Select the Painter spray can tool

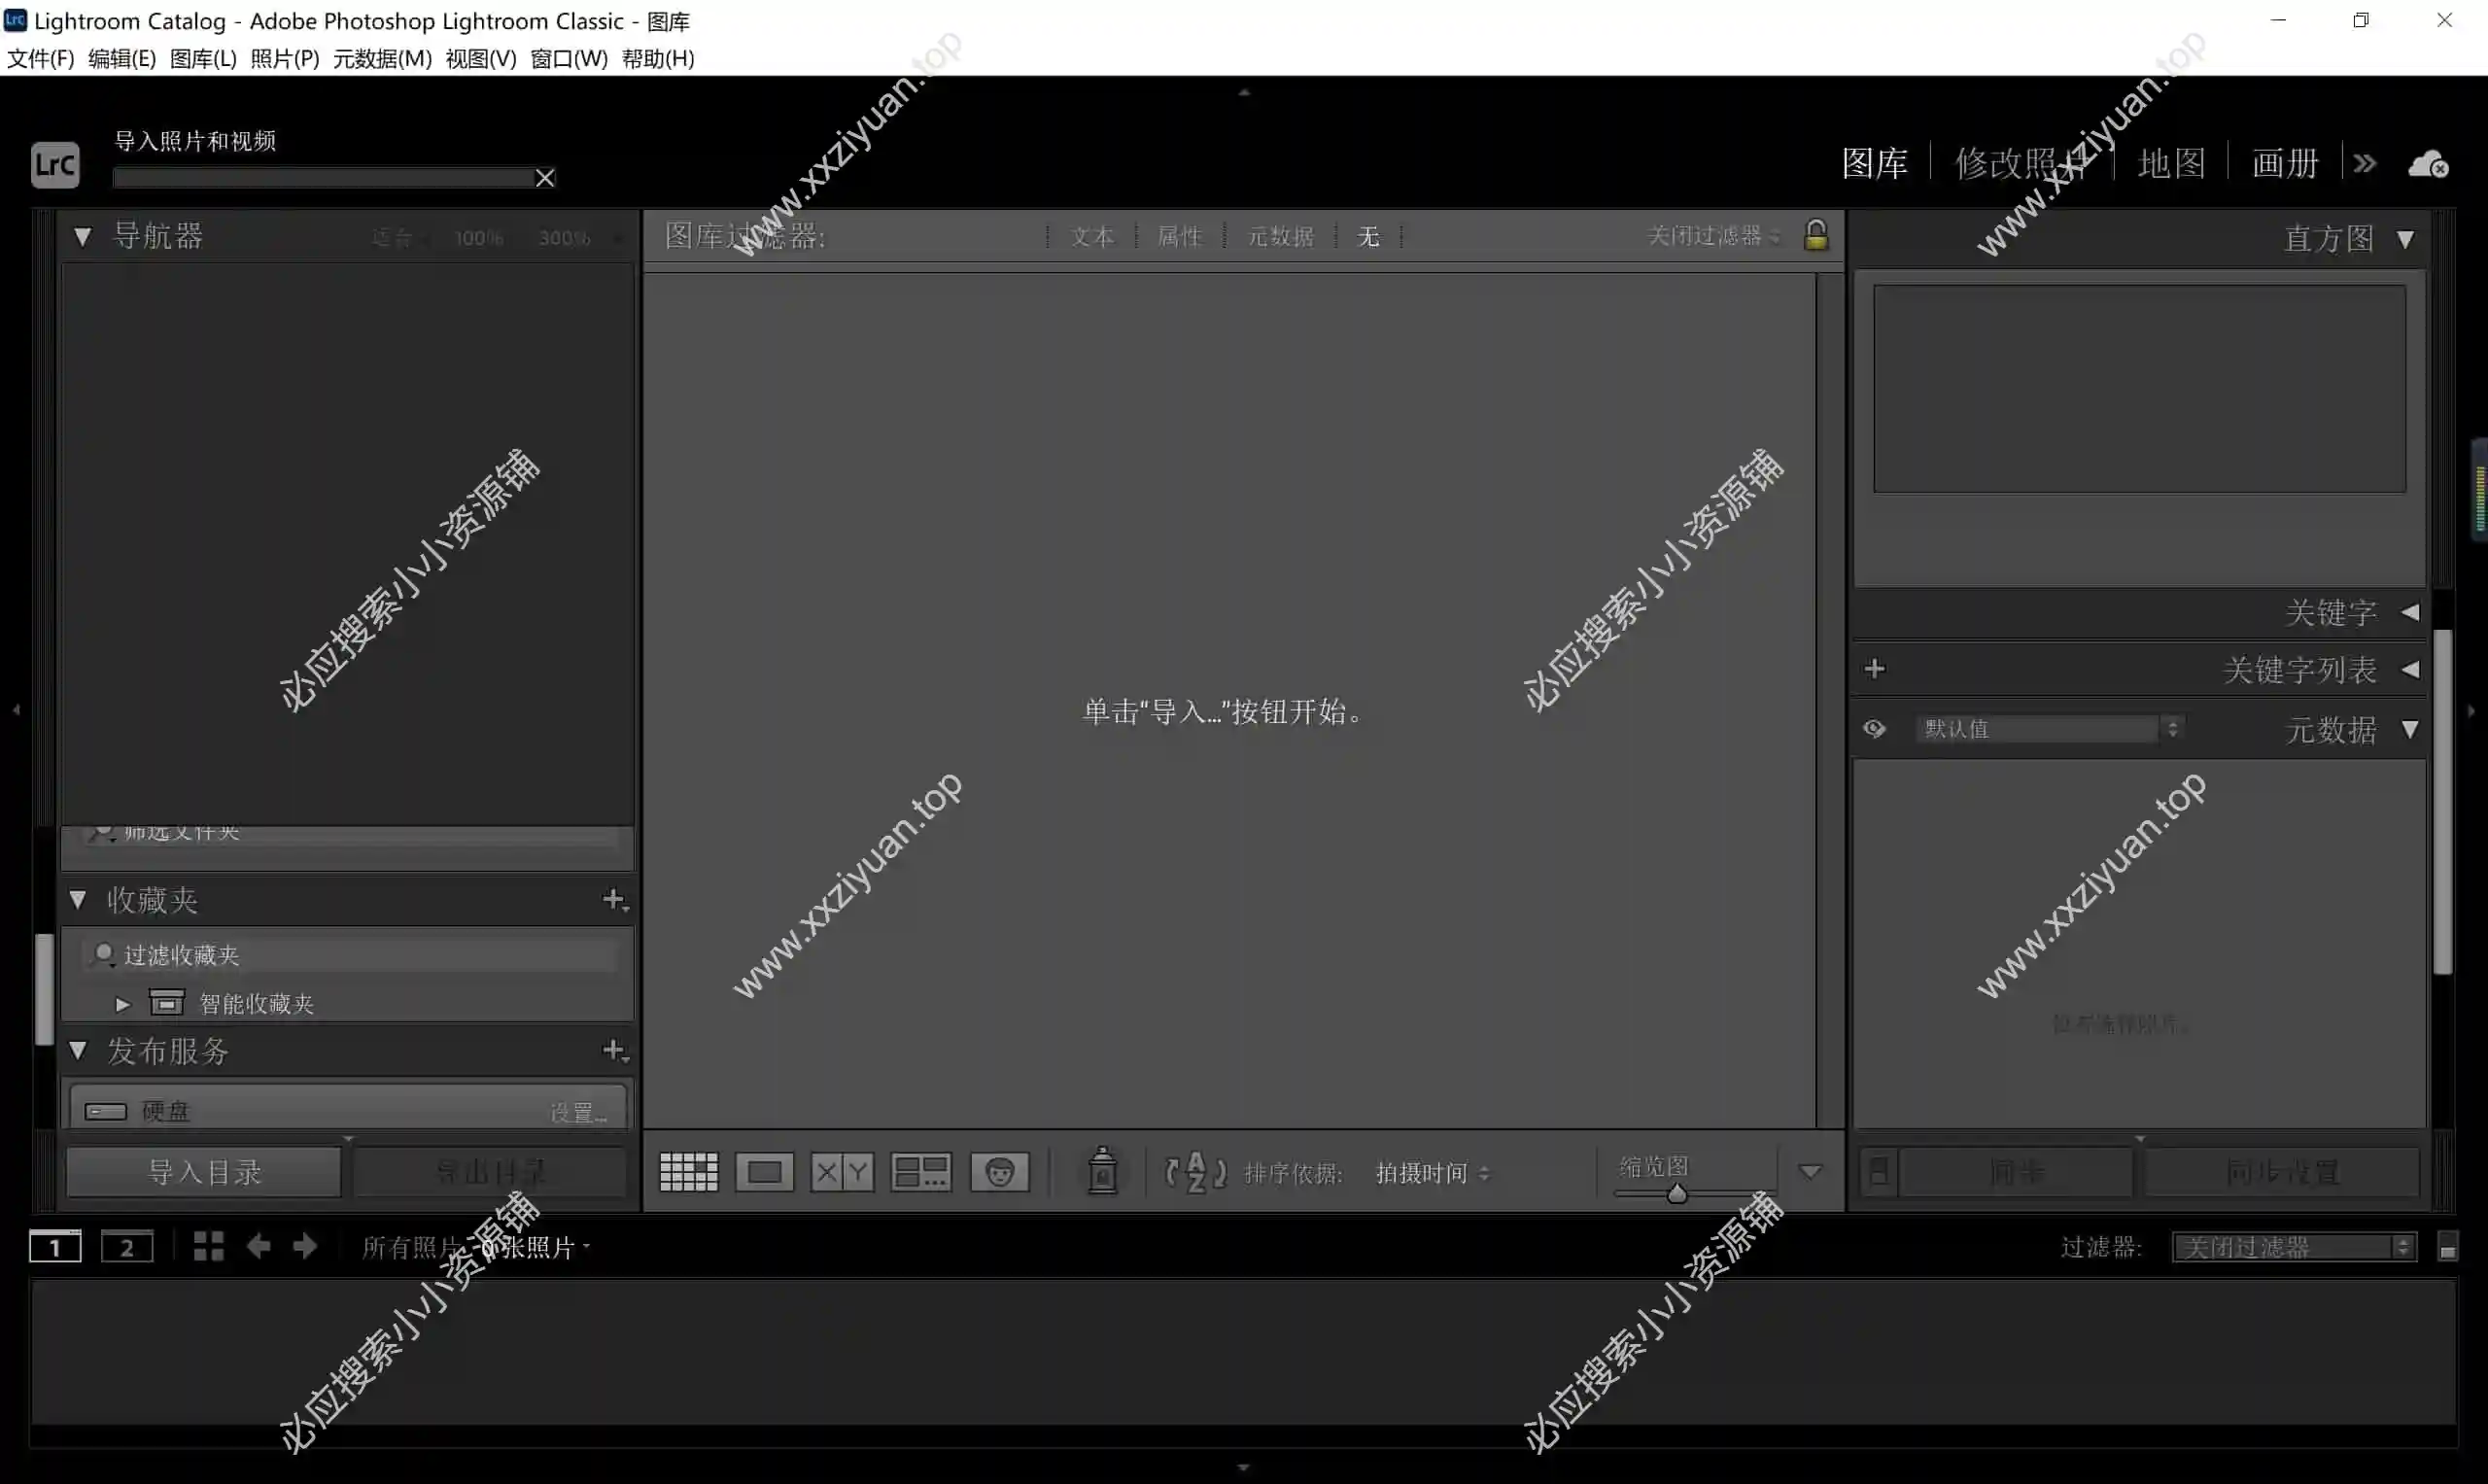click(1102, 1170)
